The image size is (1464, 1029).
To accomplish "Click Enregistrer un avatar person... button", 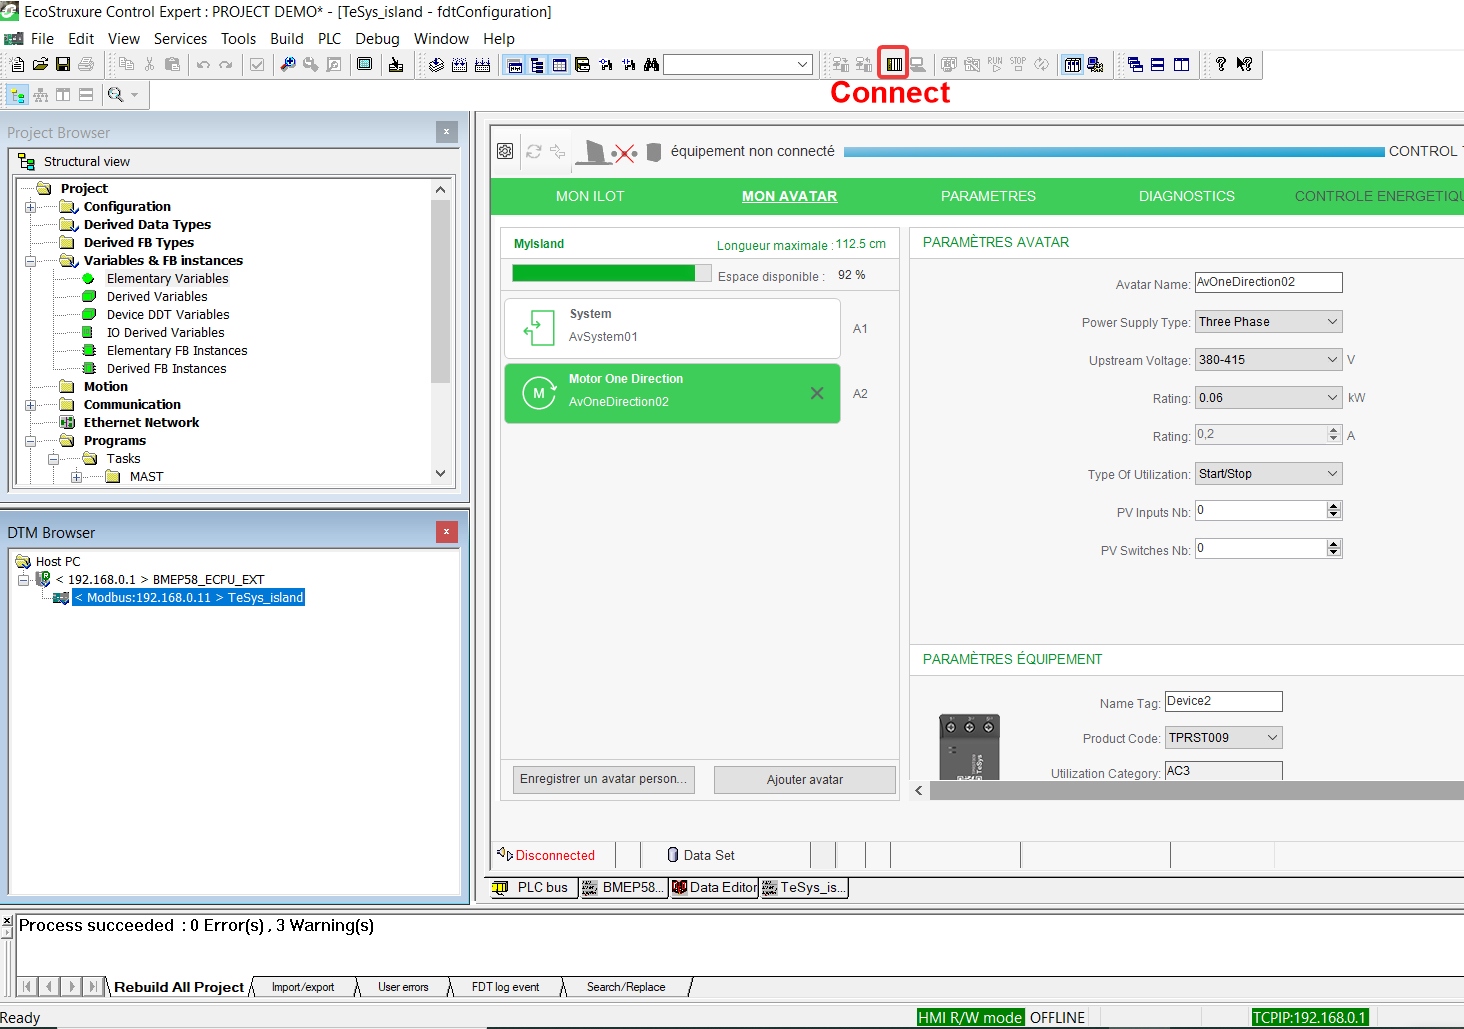I will pos(604,779).
